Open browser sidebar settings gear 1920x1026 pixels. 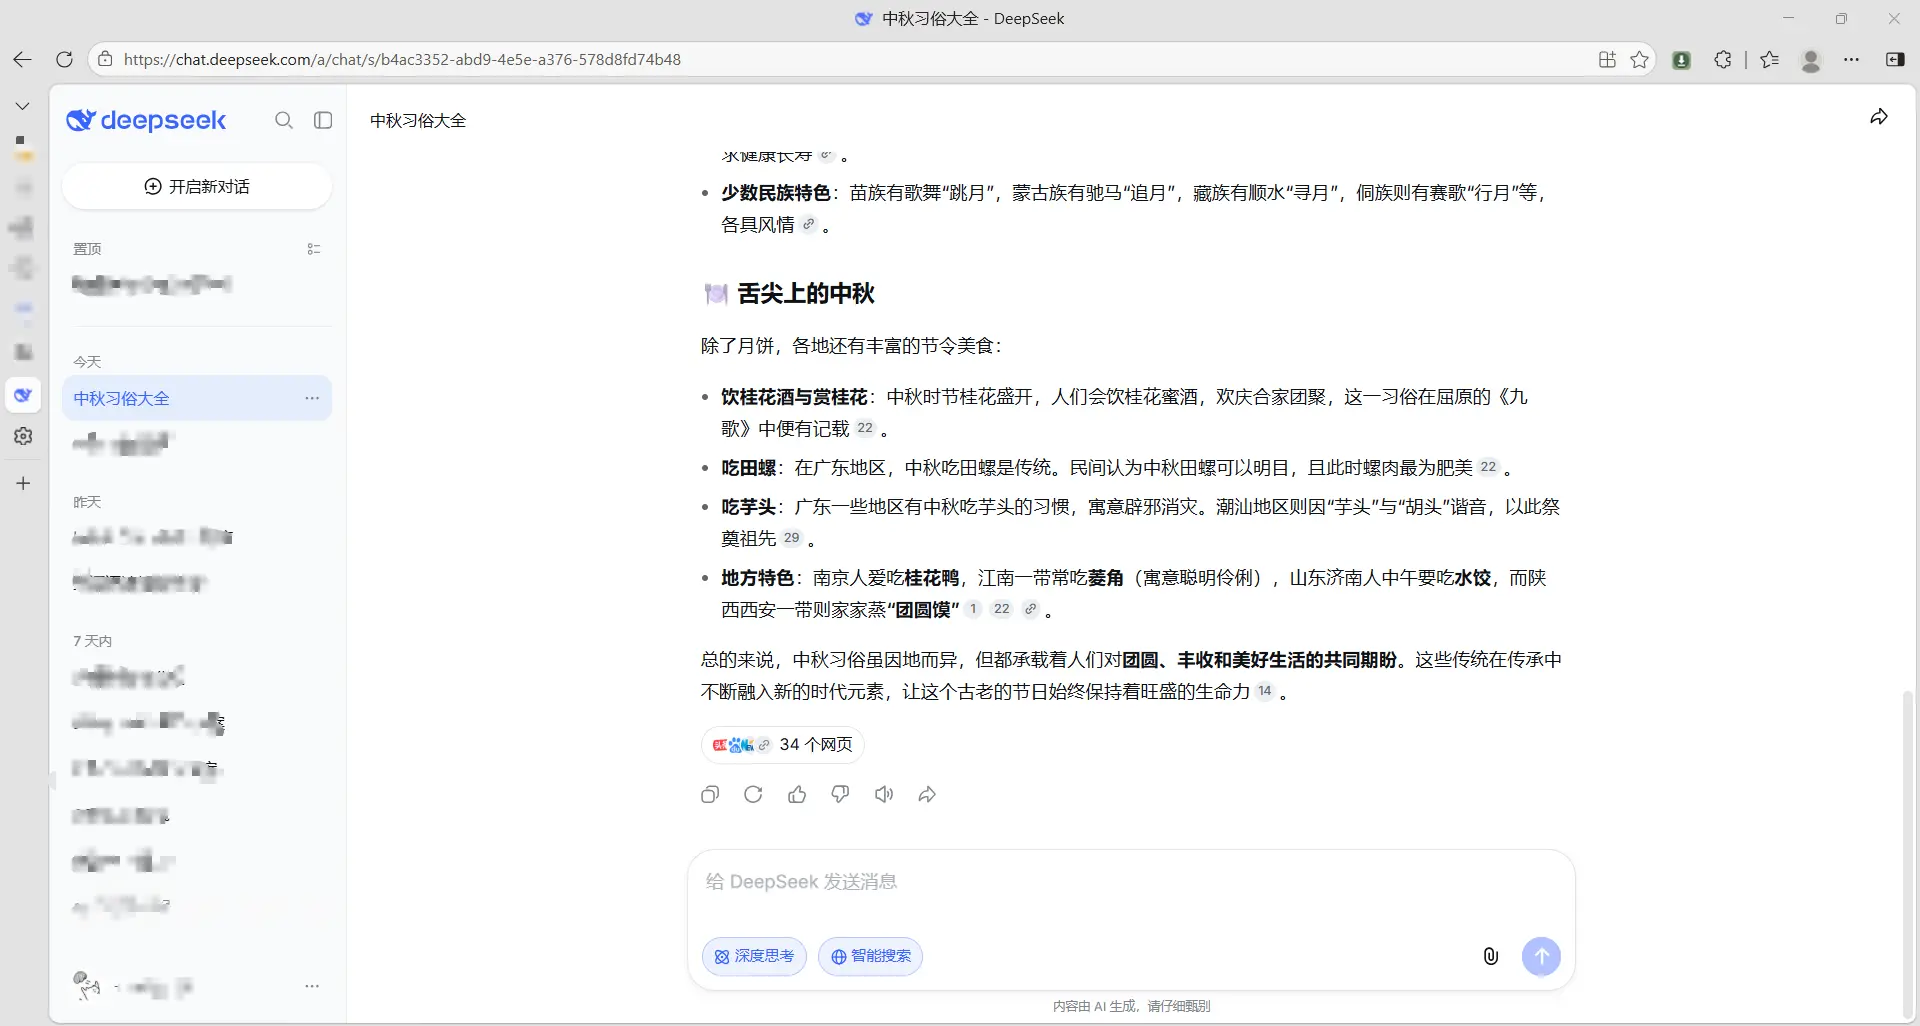[x=23, y=436]
